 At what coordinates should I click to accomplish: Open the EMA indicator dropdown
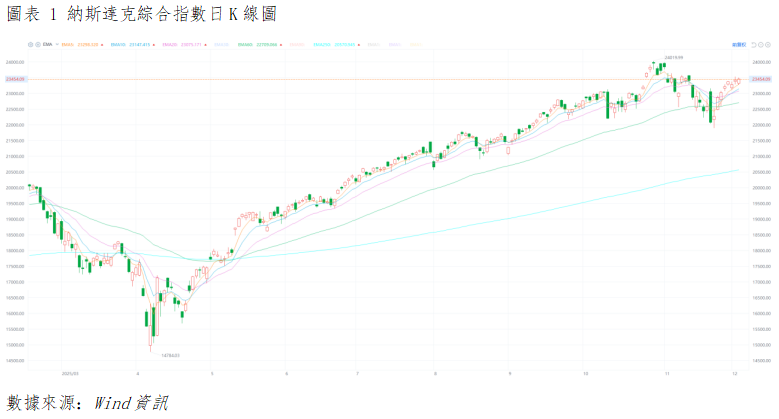click(x=47, y=45)
